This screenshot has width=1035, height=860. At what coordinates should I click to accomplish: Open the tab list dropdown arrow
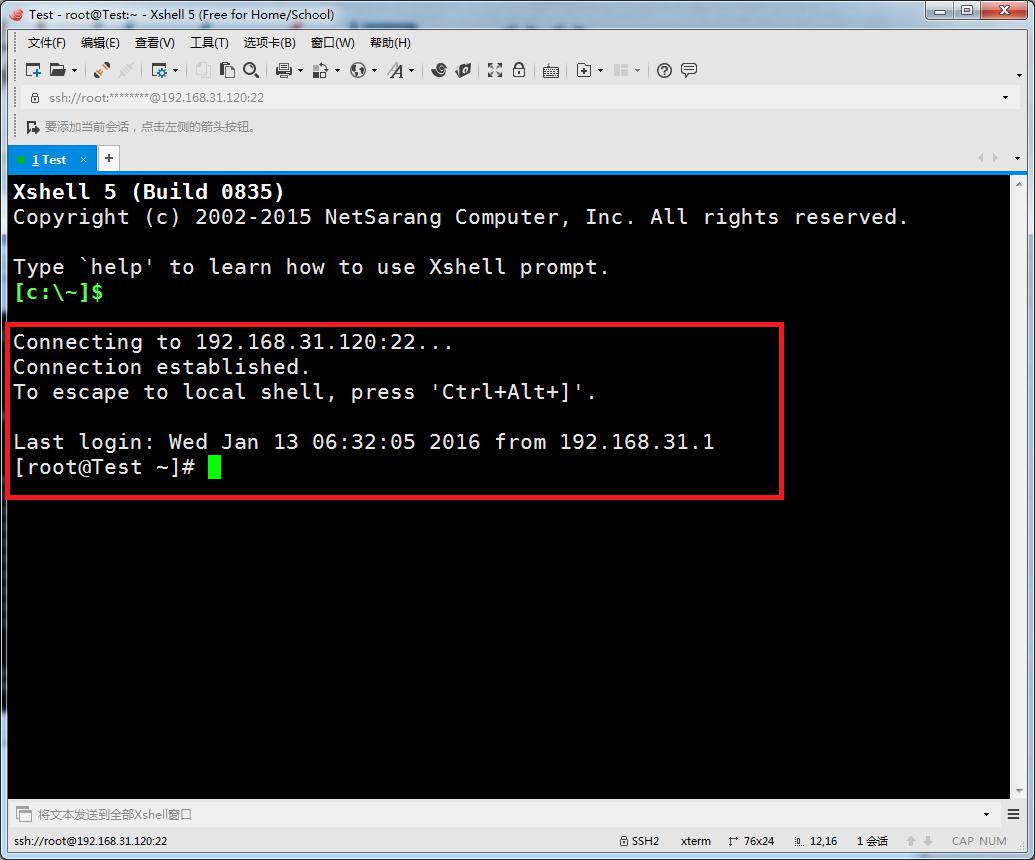[1017, 158]
